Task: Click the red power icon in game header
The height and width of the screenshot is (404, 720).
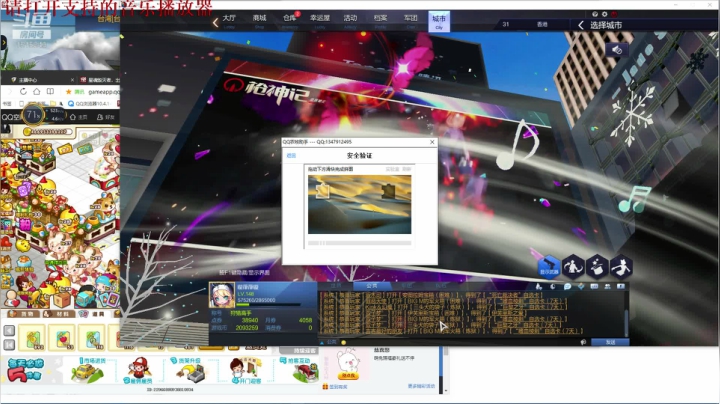Action: pyautogui.click(x=614, y=14)
